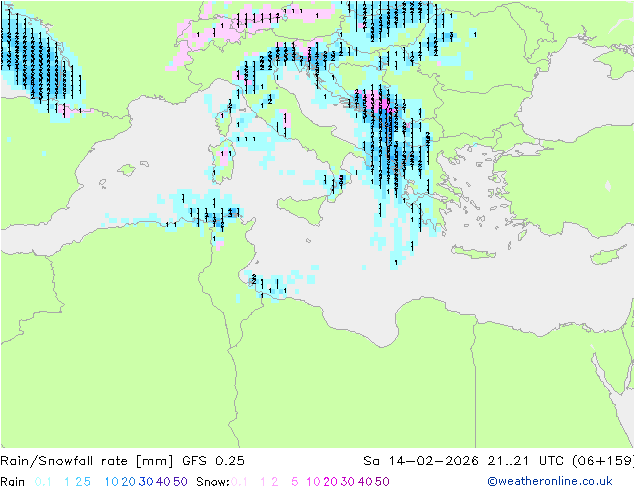Click the island of Sicily on map

coord(304,209)
